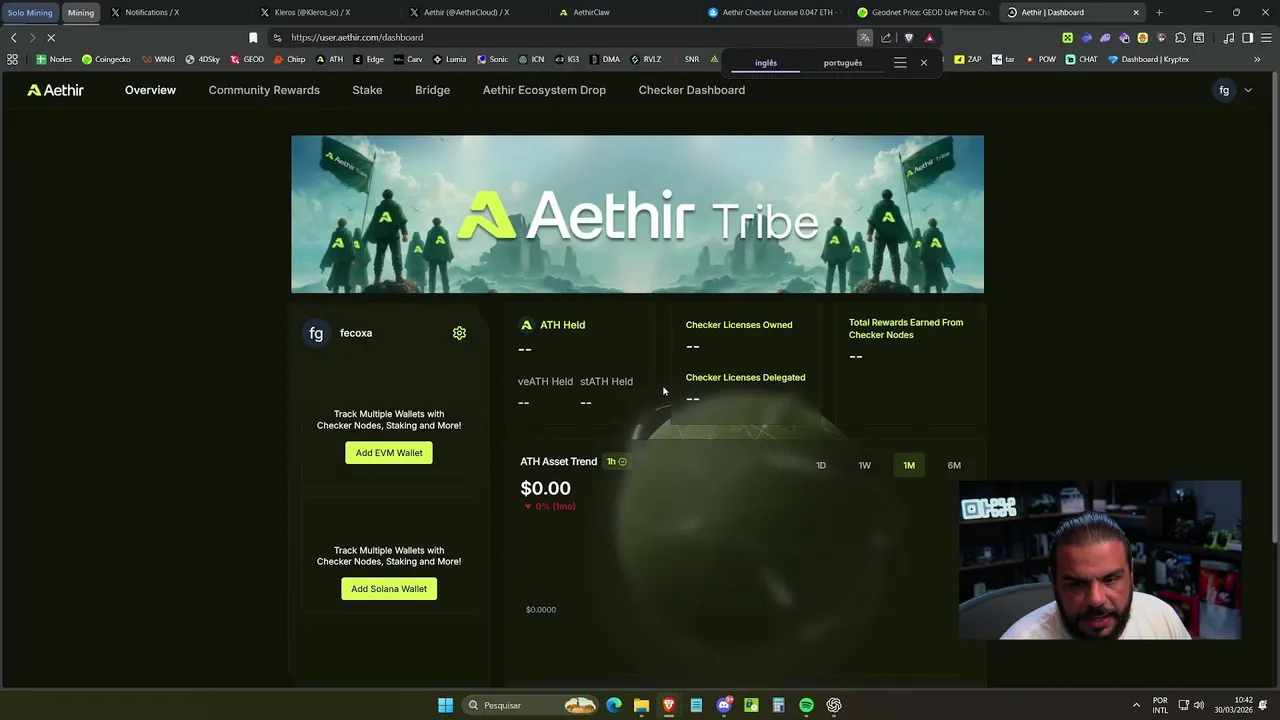Open extensions puzzle icon in toolbar
Viewport: 1280px width, 720px height.
1180,38
